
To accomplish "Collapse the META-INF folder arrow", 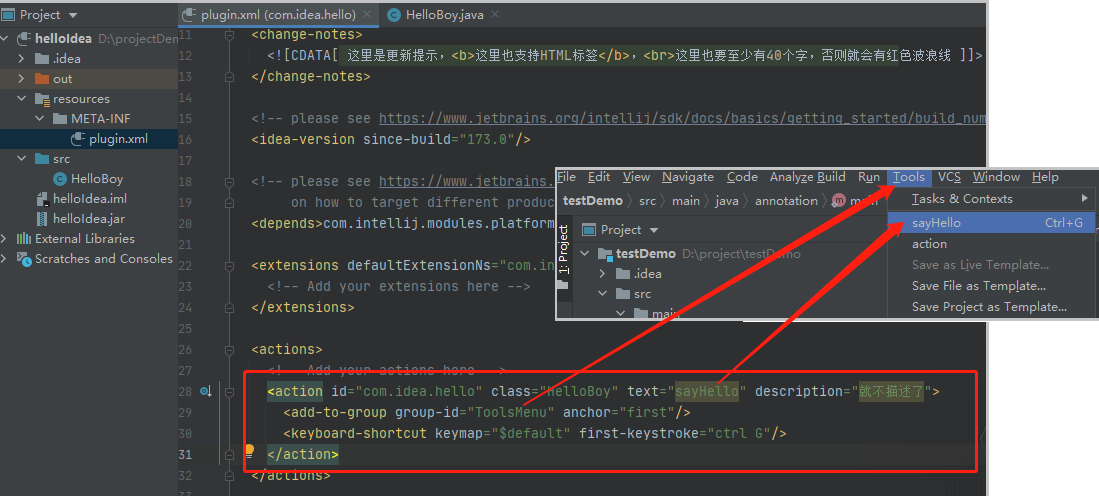I will (x=39, y=118).
